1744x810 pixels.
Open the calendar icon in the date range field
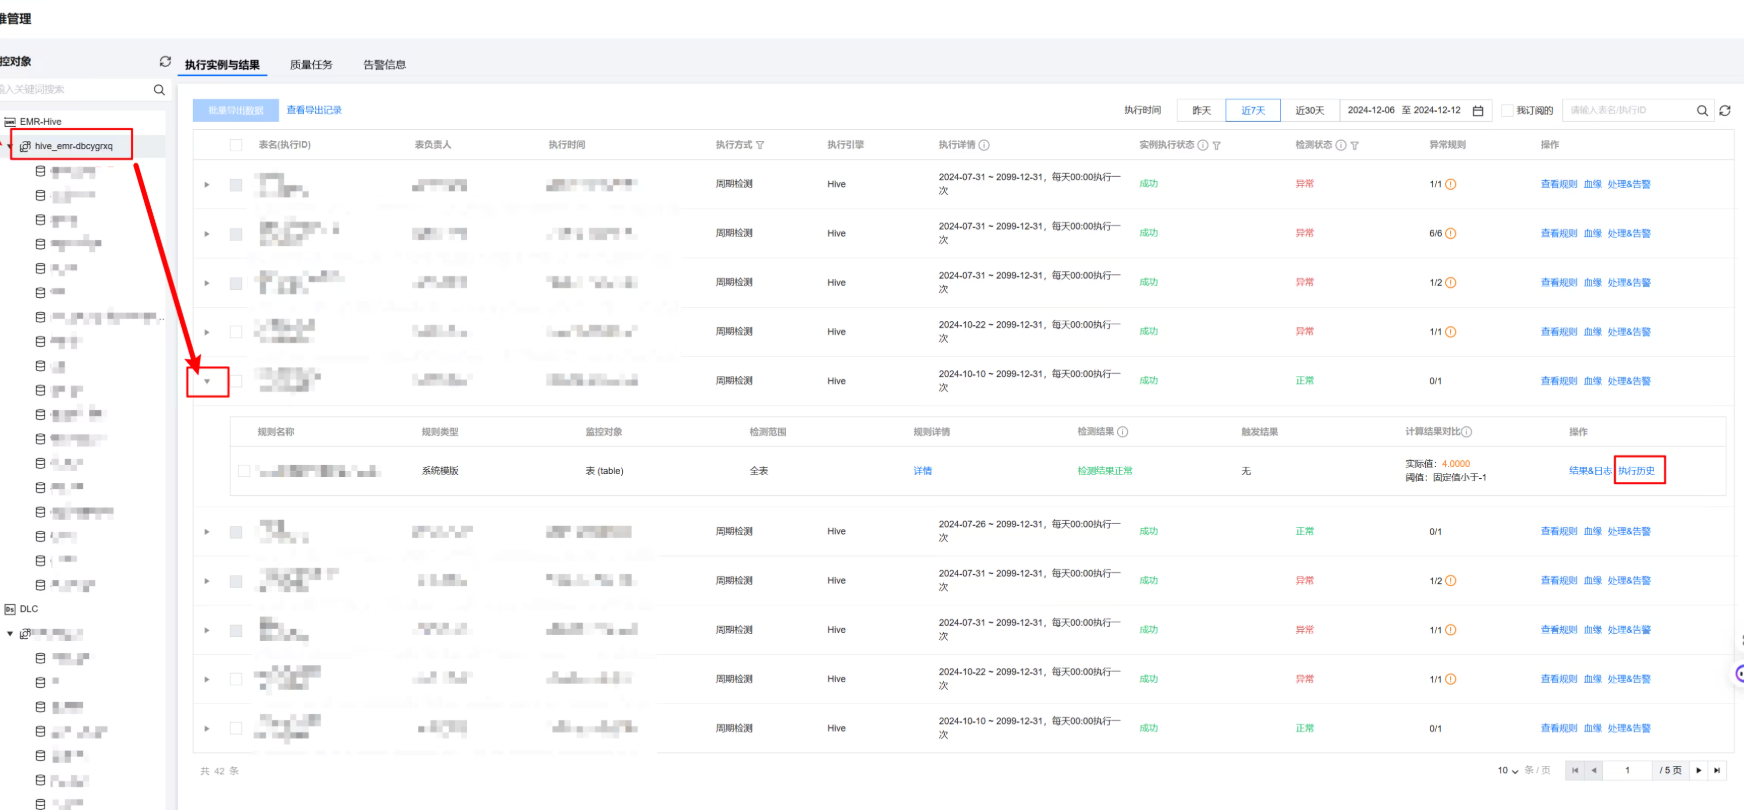pos(1478,111)
